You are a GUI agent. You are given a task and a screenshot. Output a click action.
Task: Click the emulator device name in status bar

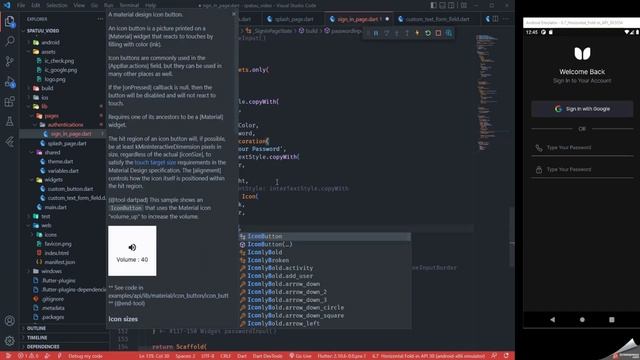click(429, 356)
